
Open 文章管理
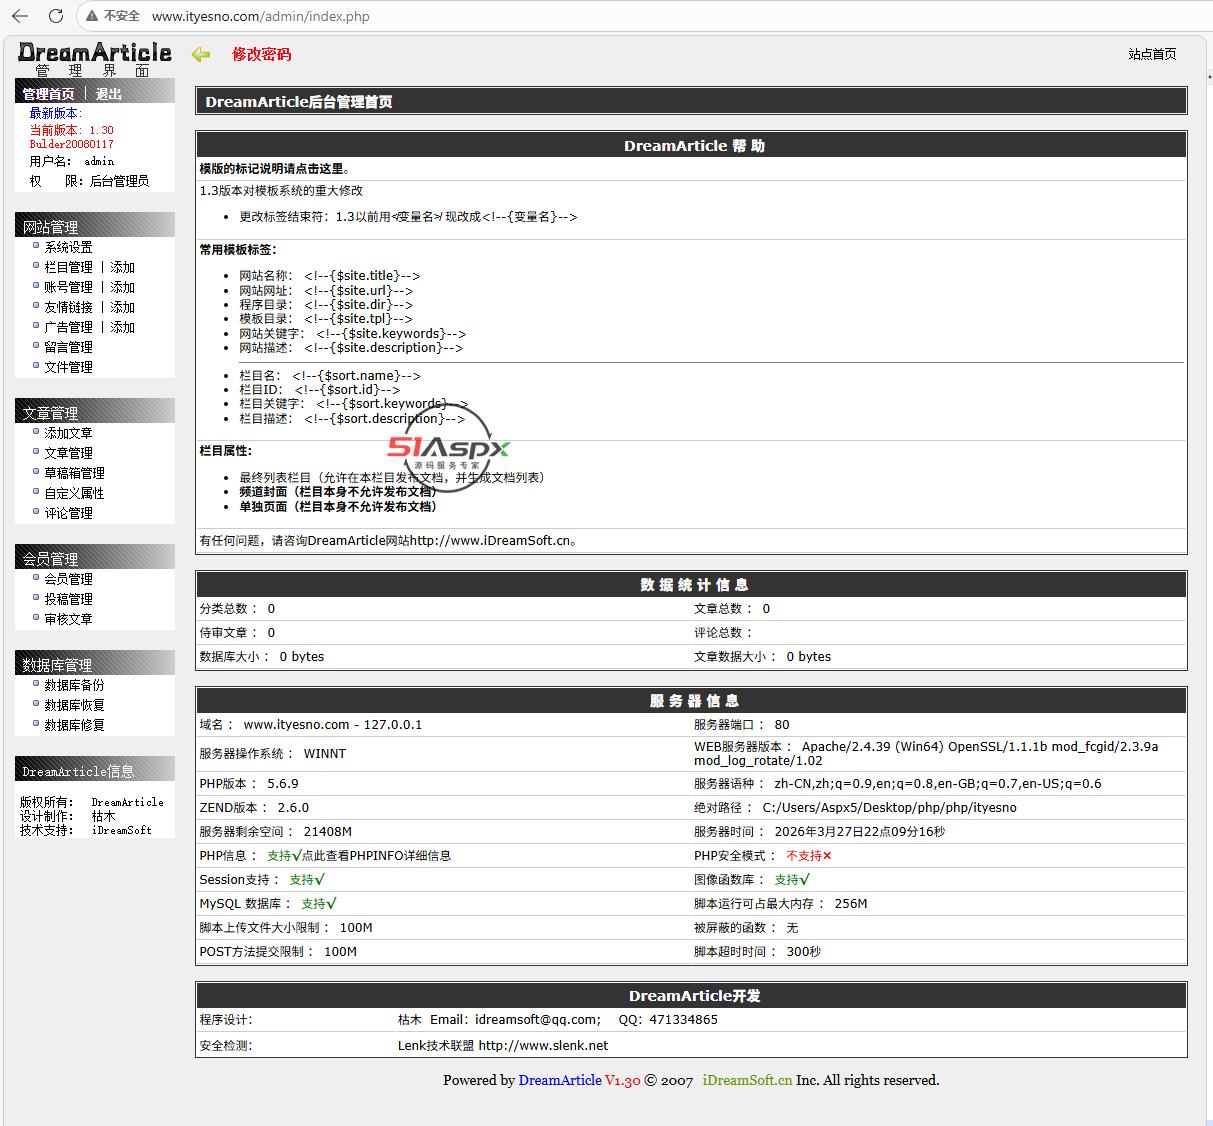pyautogui.click(x=68, y=453)
